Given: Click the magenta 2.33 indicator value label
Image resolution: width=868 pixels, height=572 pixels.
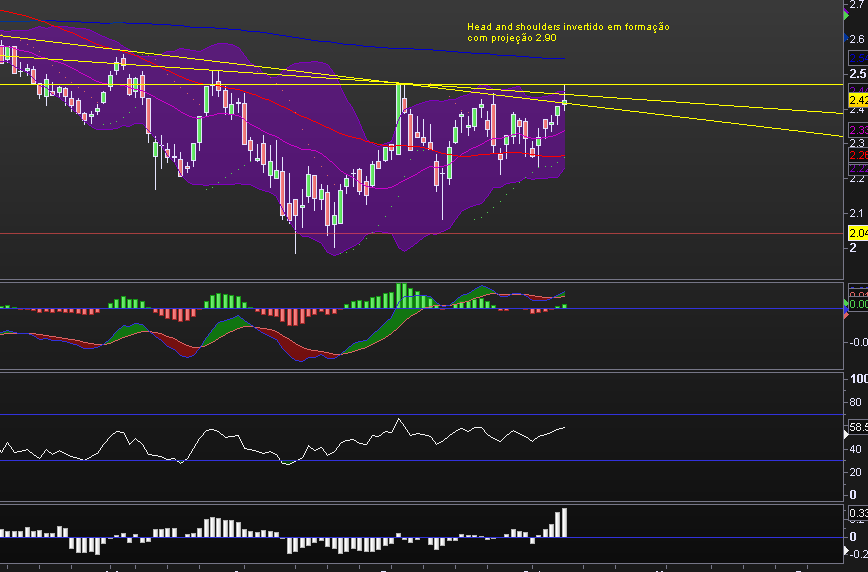Looking at the screenshot, I should (x=858, y=130).
